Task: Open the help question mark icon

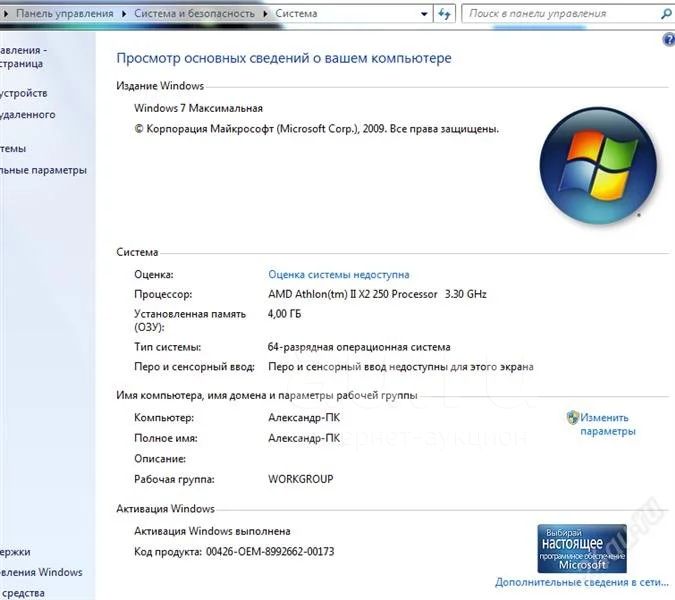Action: tap(669, 40)
